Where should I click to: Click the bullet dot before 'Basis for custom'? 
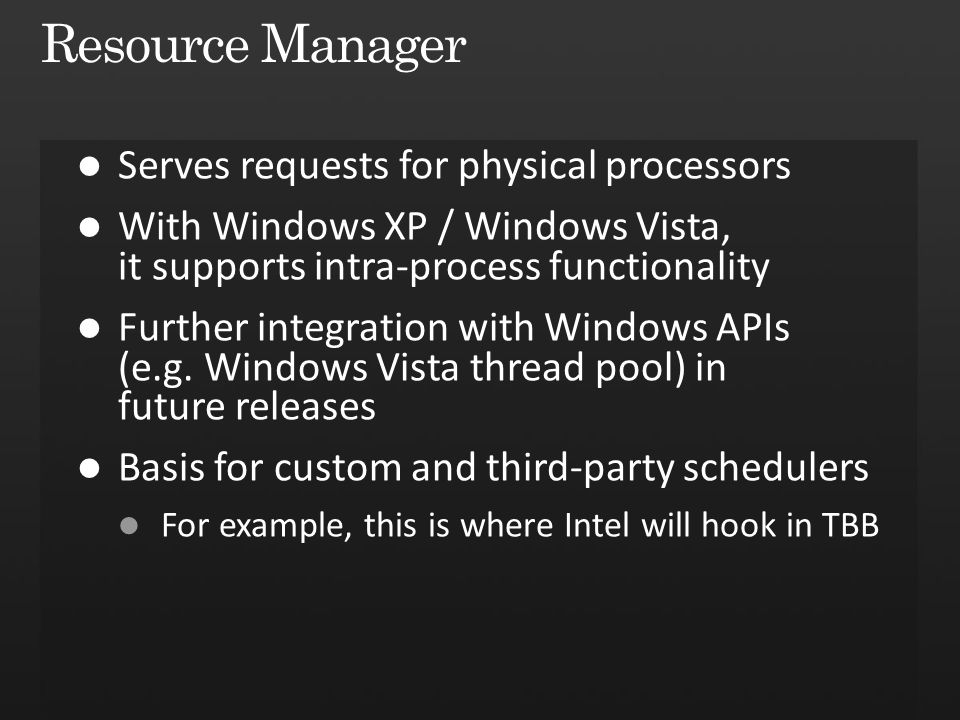[89, 469]
